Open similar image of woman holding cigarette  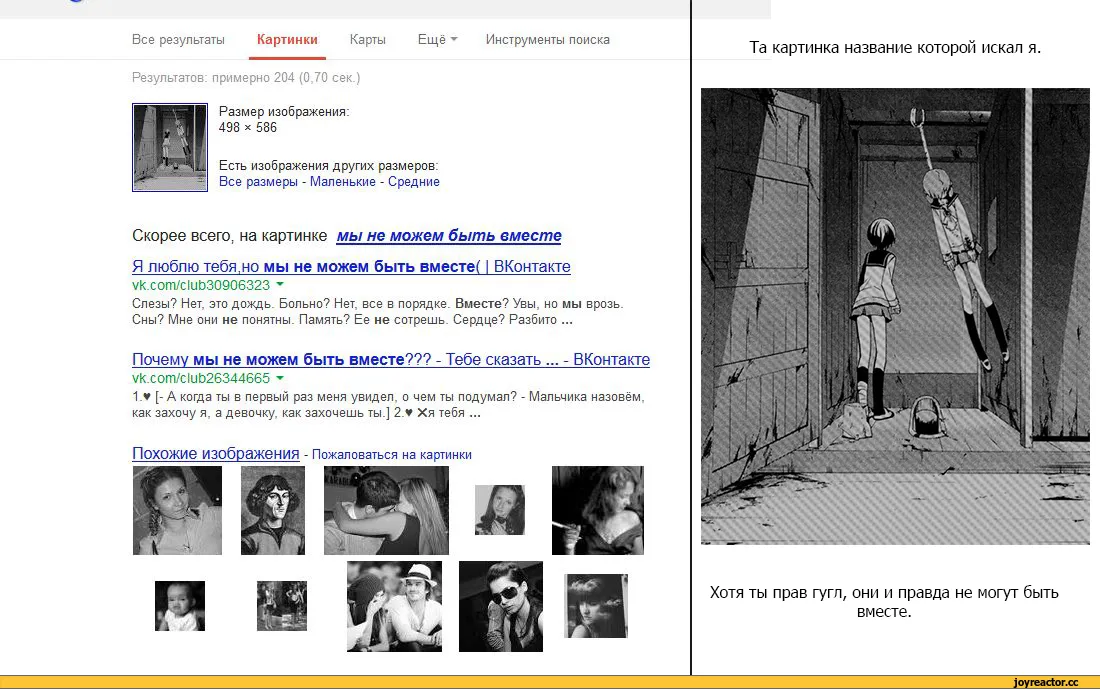pyautogui.click(x=598, y=510)
